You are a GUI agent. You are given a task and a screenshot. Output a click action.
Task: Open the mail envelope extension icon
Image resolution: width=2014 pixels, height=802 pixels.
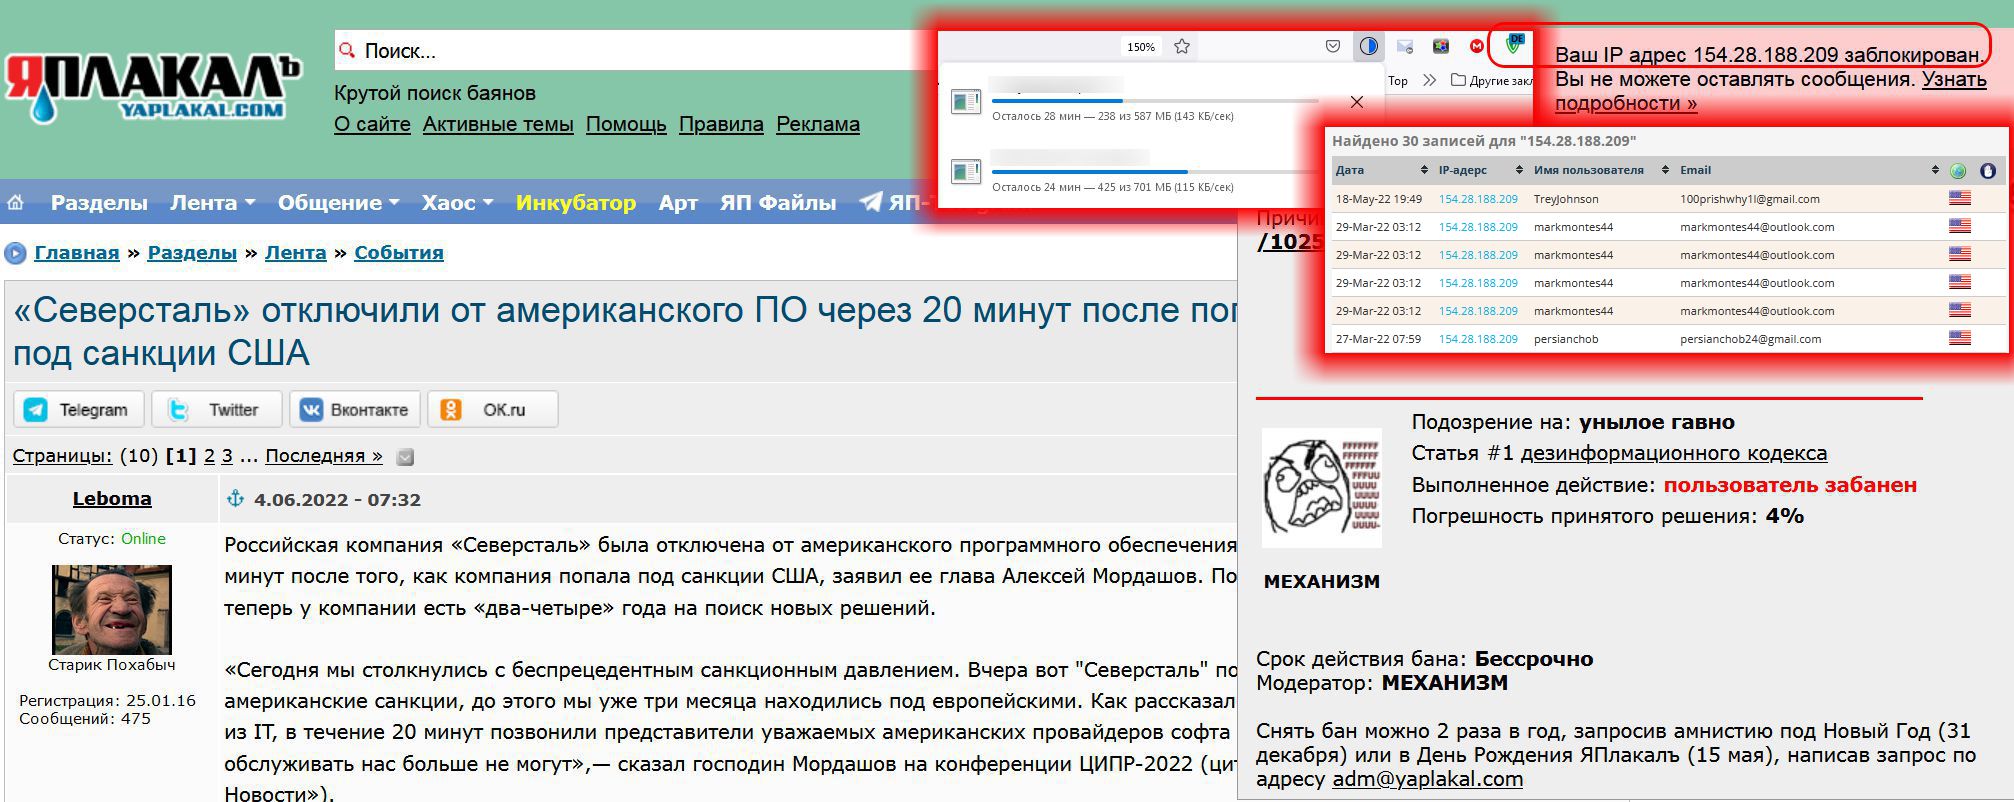click(x=1405, y=46)
